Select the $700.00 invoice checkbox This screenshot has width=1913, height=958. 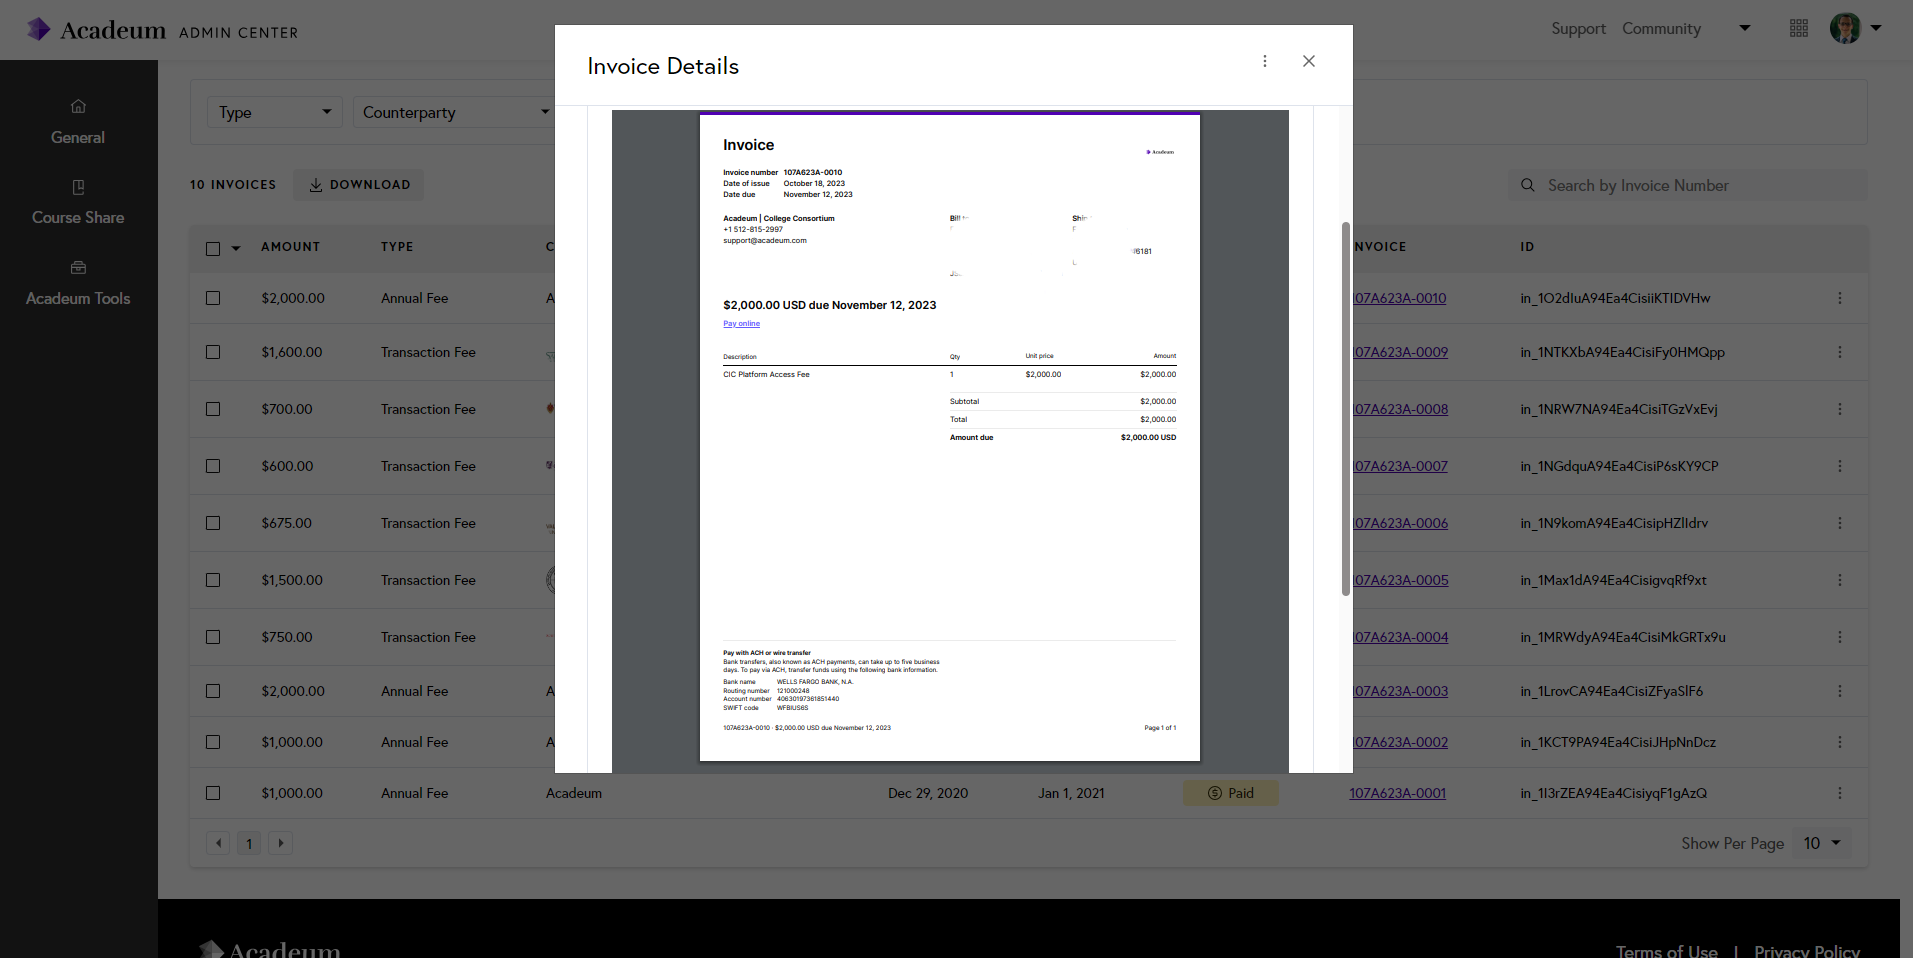(x=213, y=409)
